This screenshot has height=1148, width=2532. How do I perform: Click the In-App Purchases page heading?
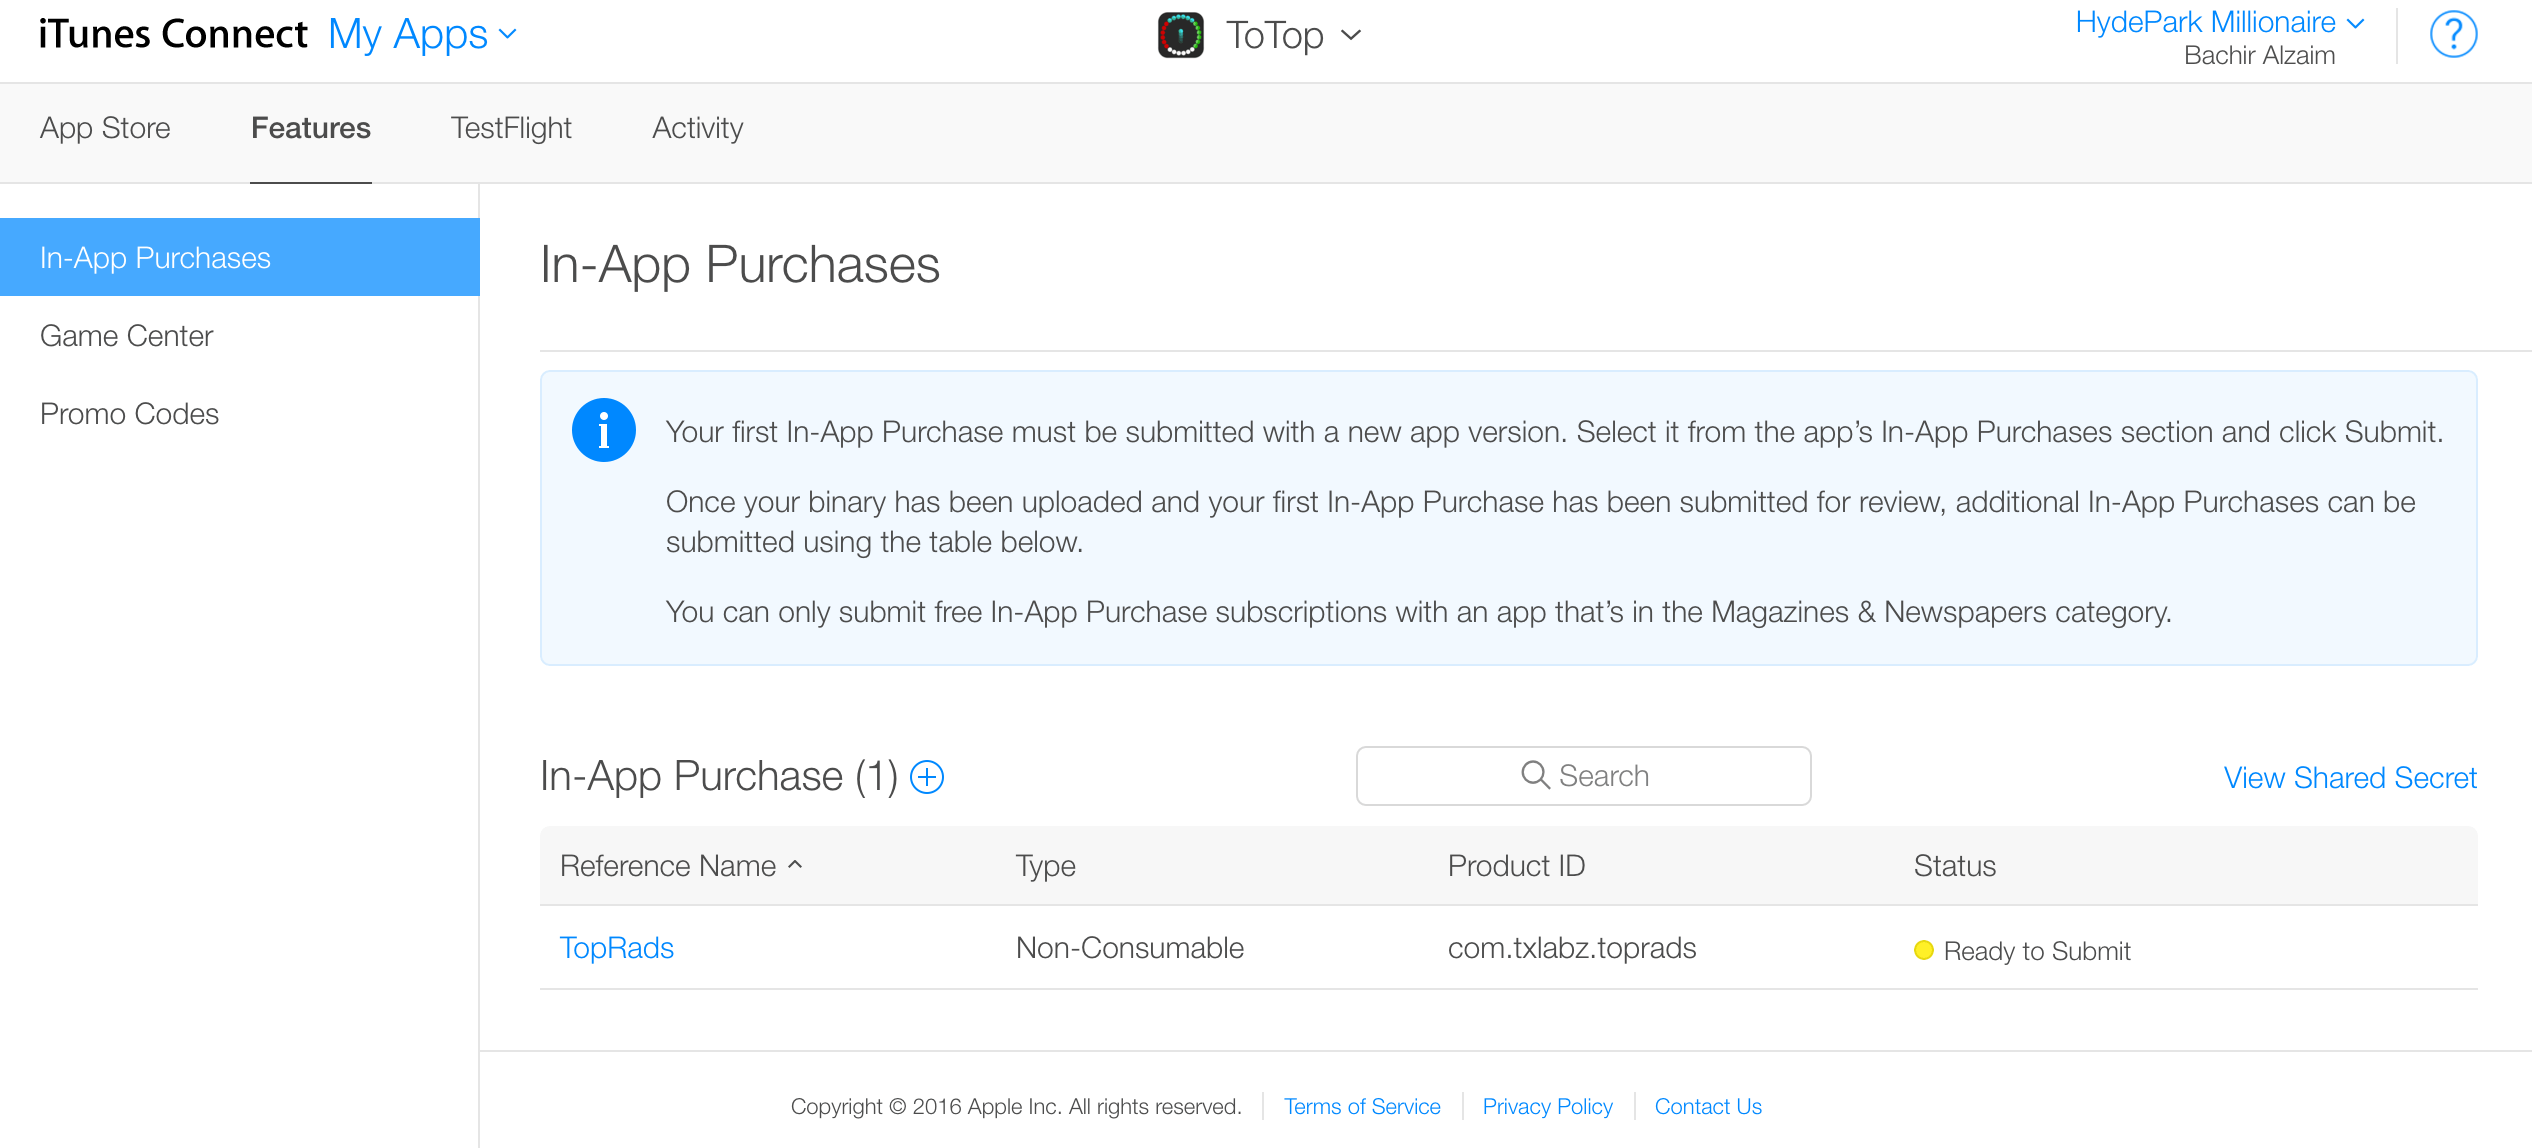click(x=740, y=265)
